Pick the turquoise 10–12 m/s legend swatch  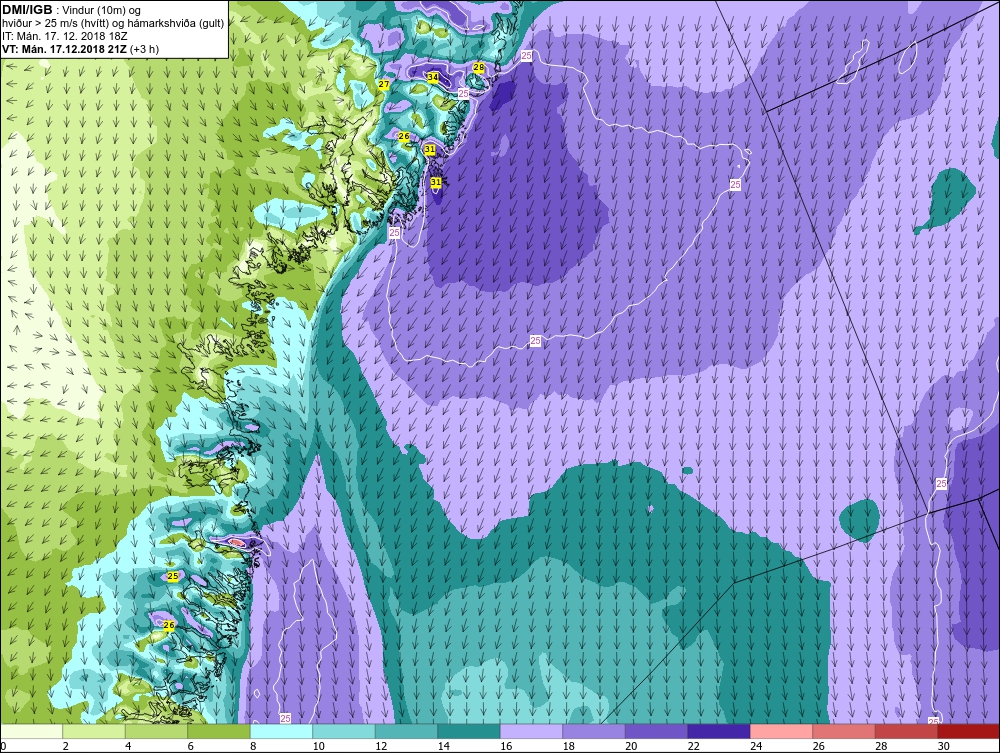[x=344, y=731]
